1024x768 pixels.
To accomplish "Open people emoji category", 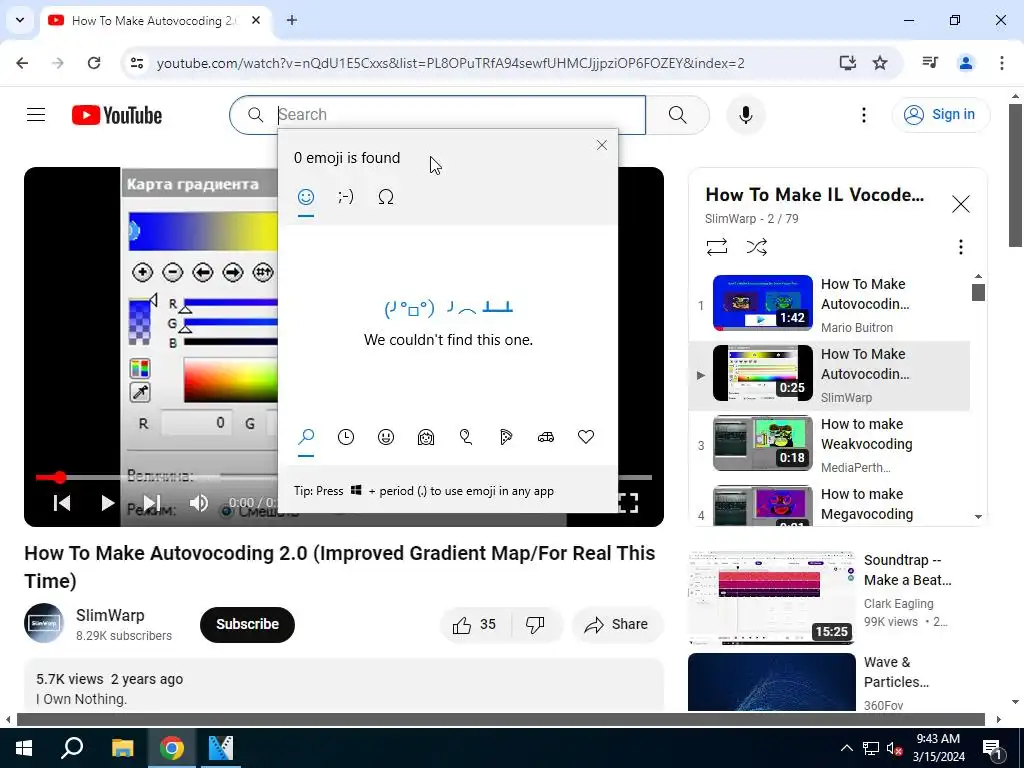I will coord(426,437).
